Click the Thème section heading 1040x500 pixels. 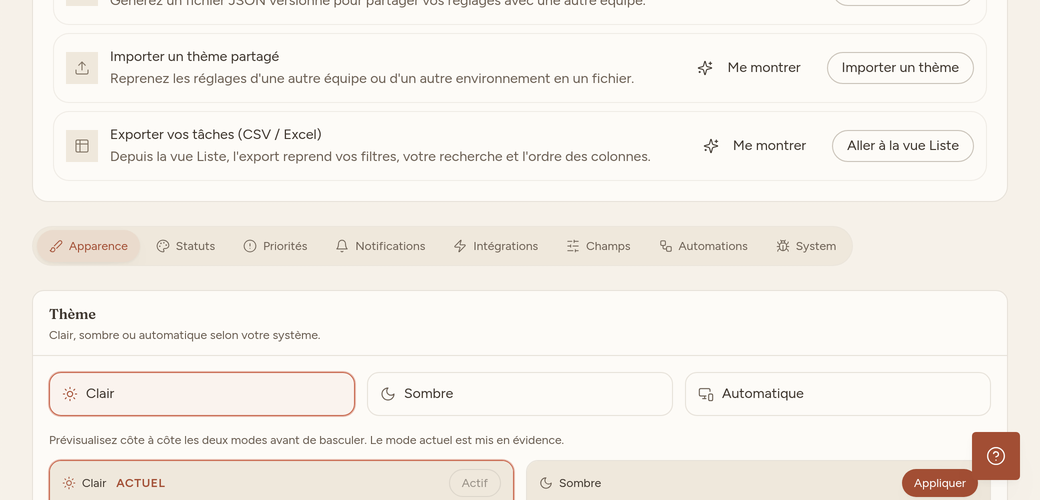[x=72, y=314]
